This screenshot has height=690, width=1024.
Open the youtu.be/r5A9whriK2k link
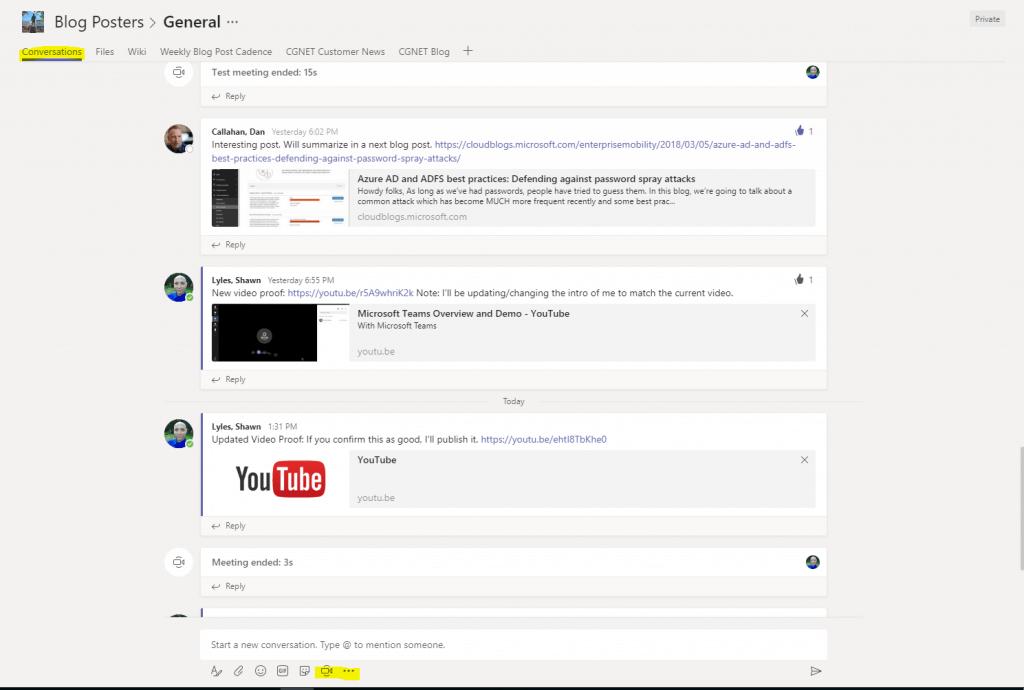pyautogui.click(x=351, y=293)
